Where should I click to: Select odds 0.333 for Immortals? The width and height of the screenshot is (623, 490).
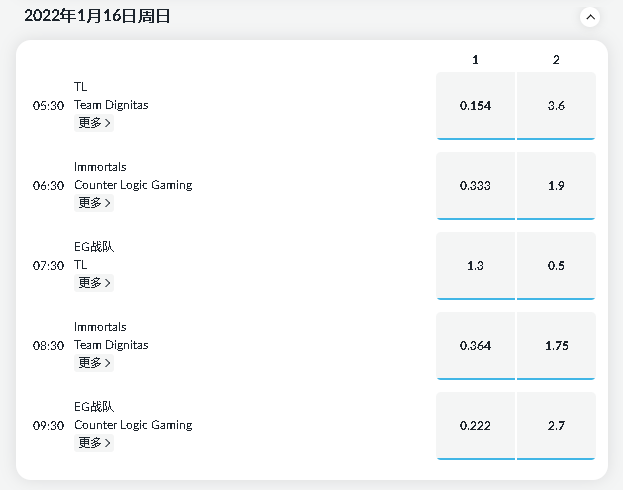pyautogui.click(x=475, y=186)
